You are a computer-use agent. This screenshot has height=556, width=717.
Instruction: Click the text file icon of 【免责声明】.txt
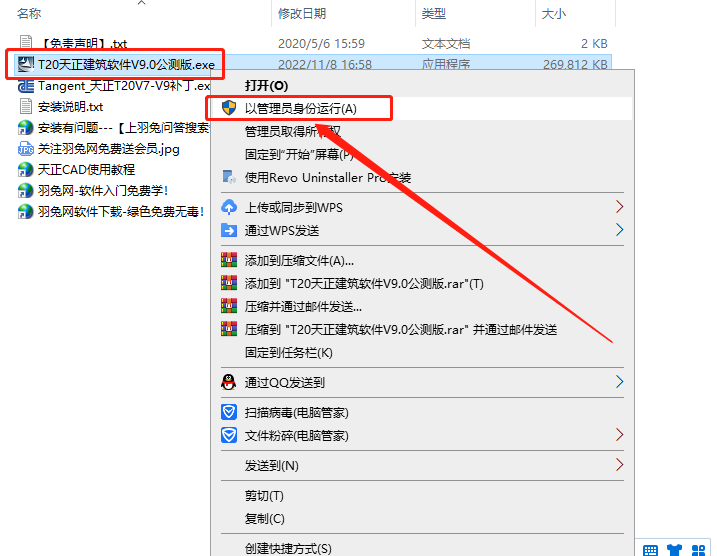tap(26, 43)
